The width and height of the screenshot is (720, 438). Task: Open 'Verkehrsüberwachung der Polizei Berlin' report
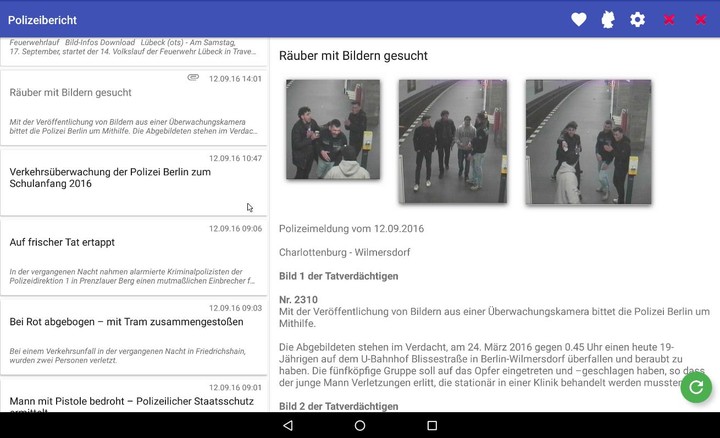pos(134,183)
